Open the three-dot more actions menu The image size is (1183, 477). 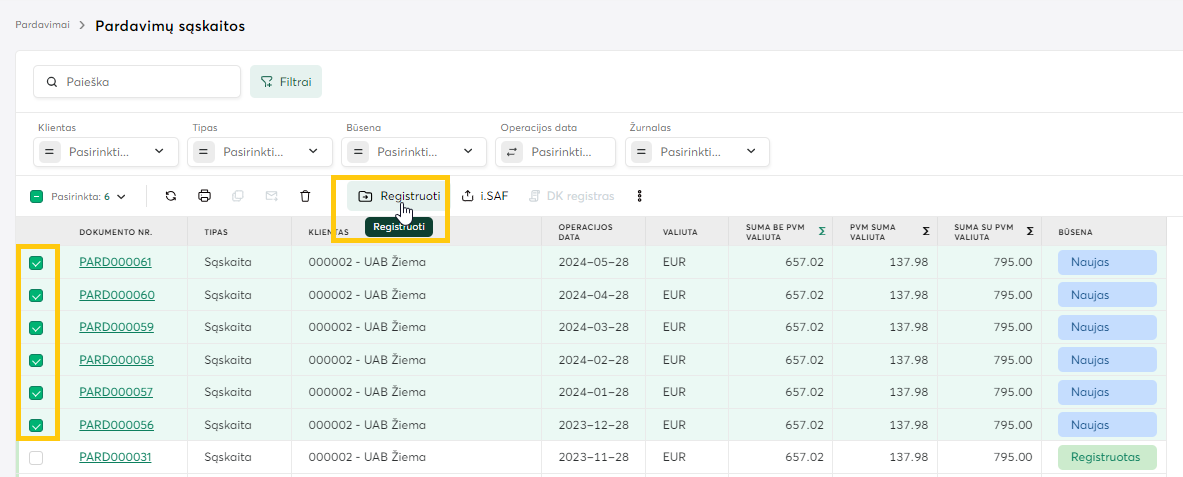pyautogui.click(x=639, y=196)
